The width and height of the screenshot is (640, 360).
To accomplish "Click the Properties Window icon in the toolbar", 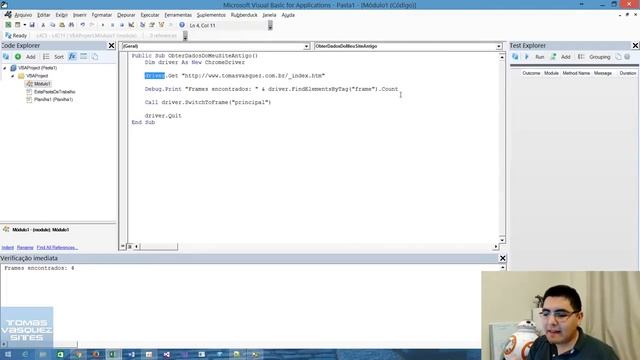I will coord(152,25).
